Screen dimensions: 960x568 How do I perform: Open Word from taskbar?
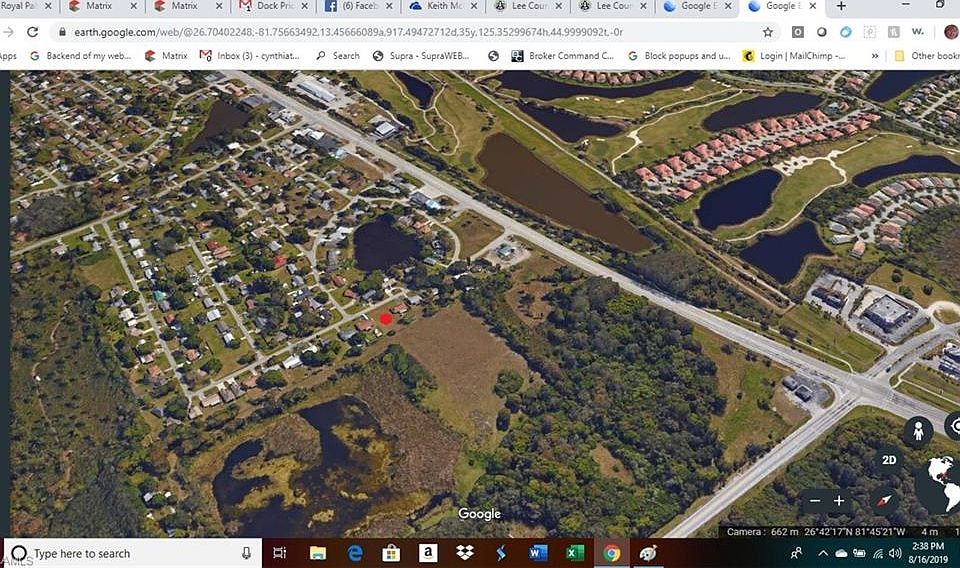(538, 553)
